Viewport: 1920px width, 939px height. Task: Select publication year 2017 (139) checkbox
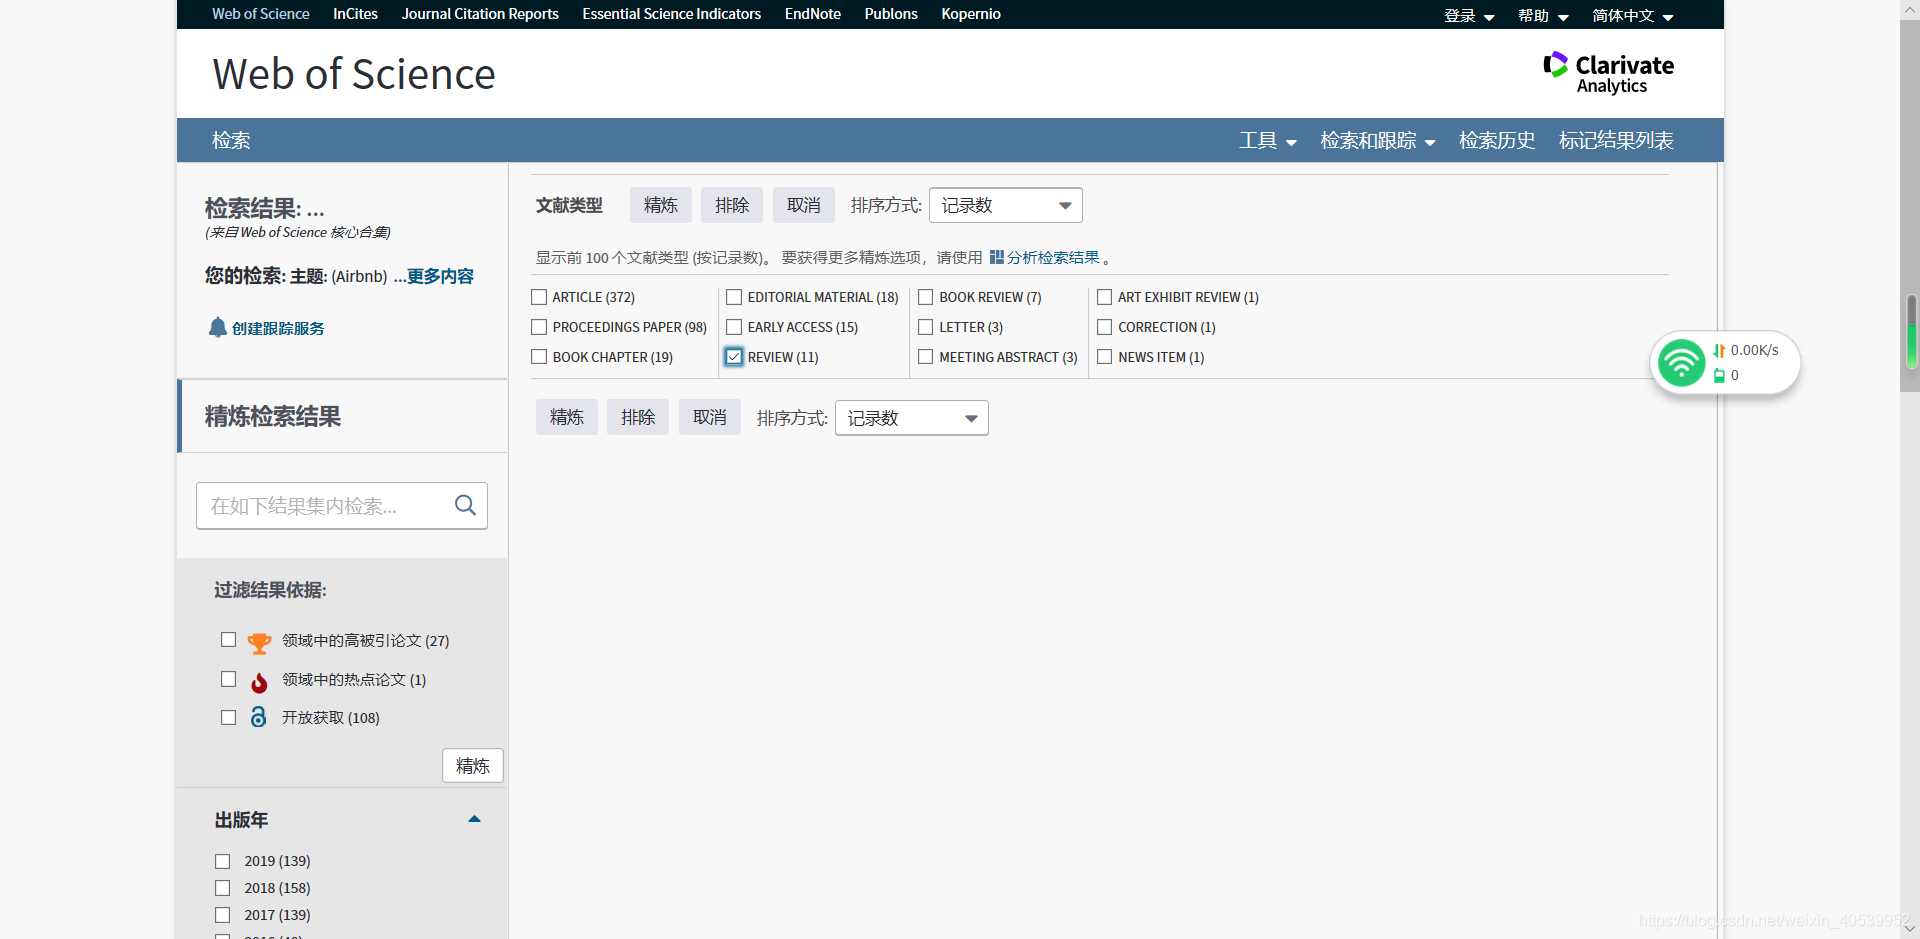coord(222,915)
